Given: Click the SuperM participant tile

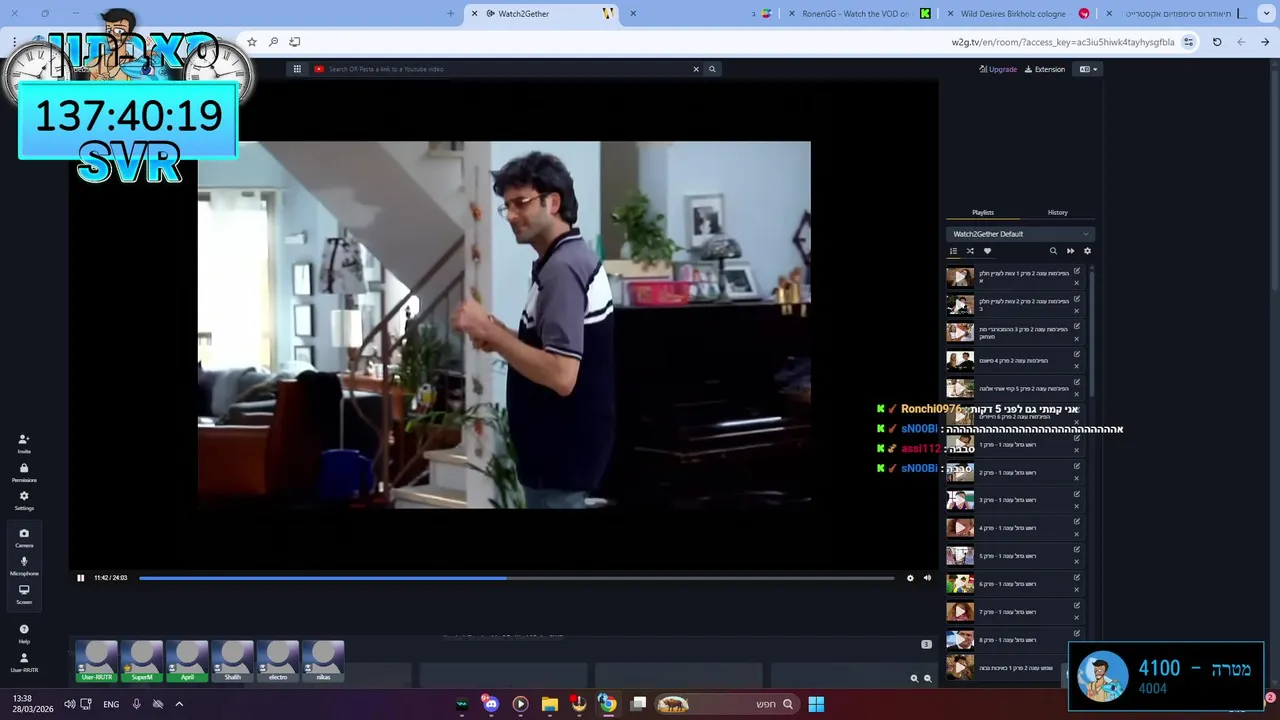Looking at the screenshot, I should pyautogui.click(x=142, y=662).
